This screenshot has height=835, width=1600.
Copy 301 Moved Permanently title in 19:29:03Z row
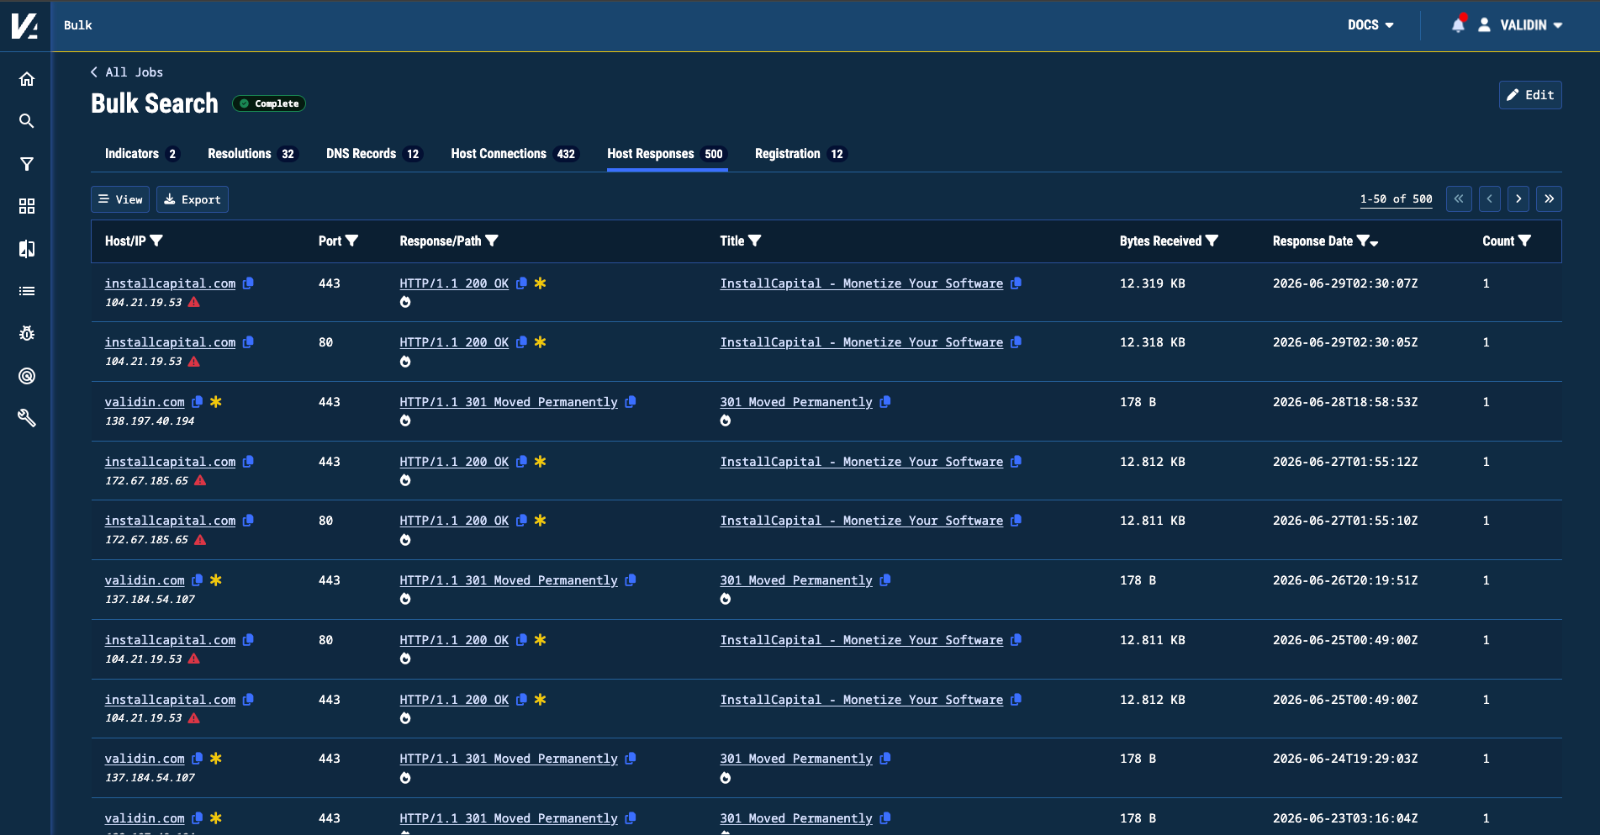(885, 758)
